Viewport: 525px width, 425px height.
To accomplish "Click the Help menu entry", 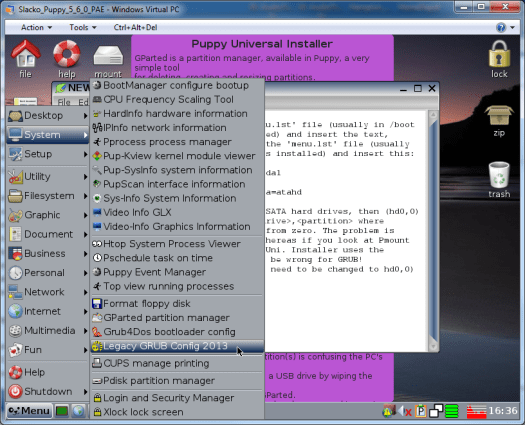I will coord(48,372).
